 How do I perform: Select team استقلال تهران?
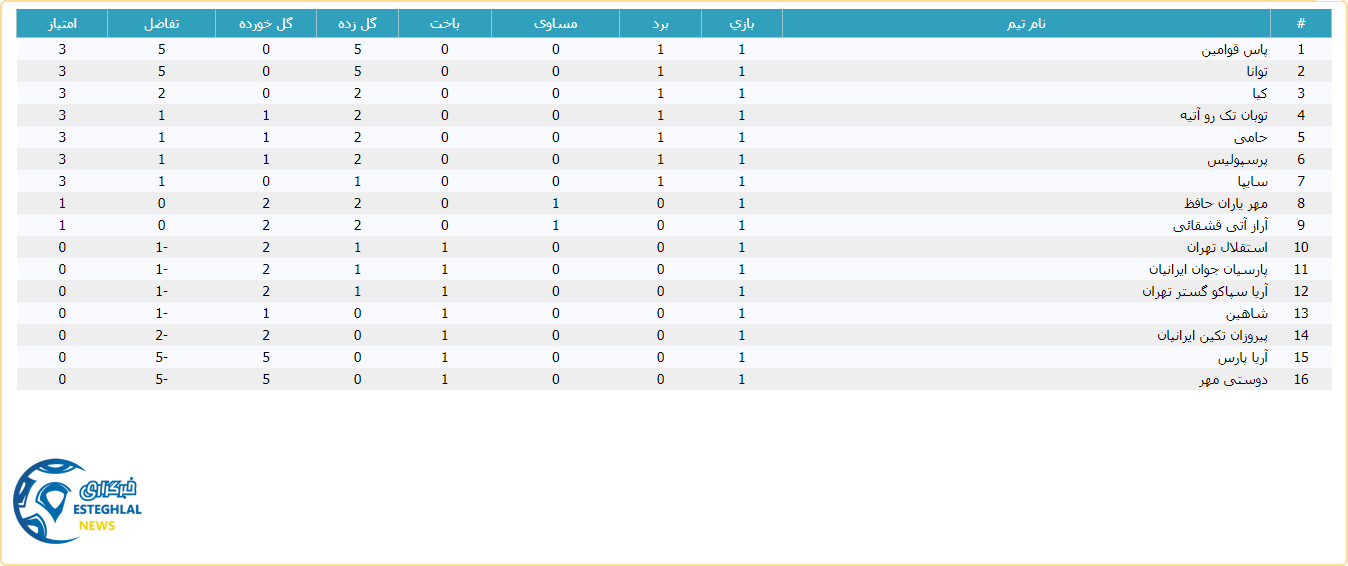click(1227, 247)
